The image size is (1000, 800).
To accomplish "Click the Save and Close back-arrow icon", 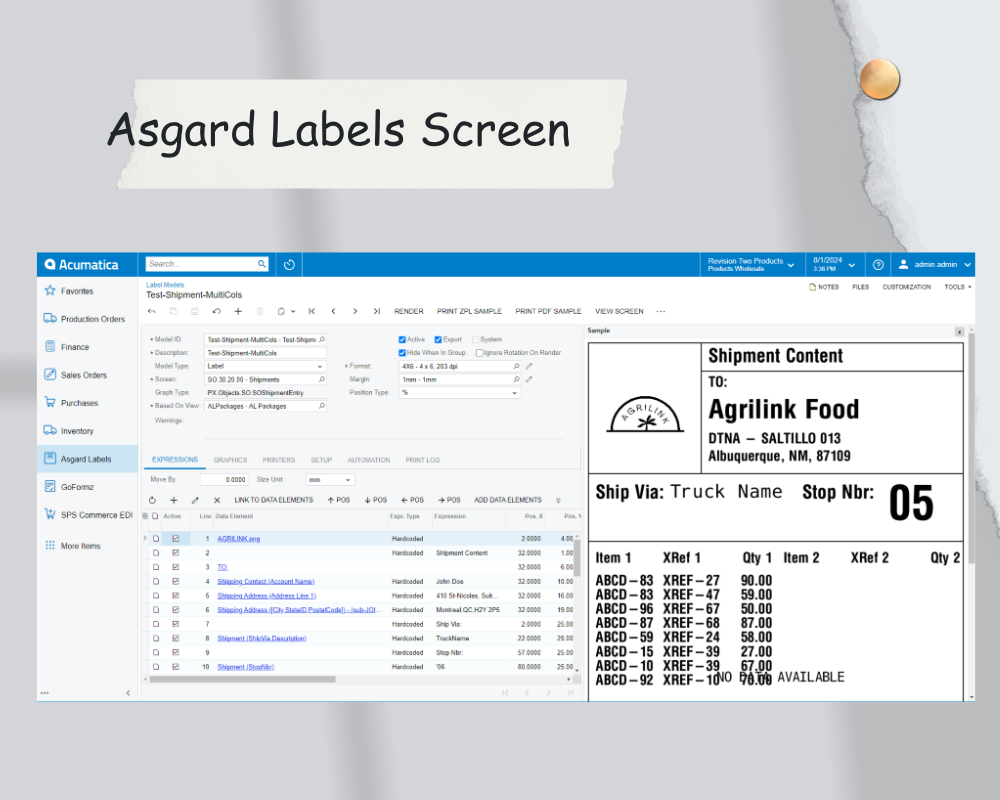I will click(151, 311).
